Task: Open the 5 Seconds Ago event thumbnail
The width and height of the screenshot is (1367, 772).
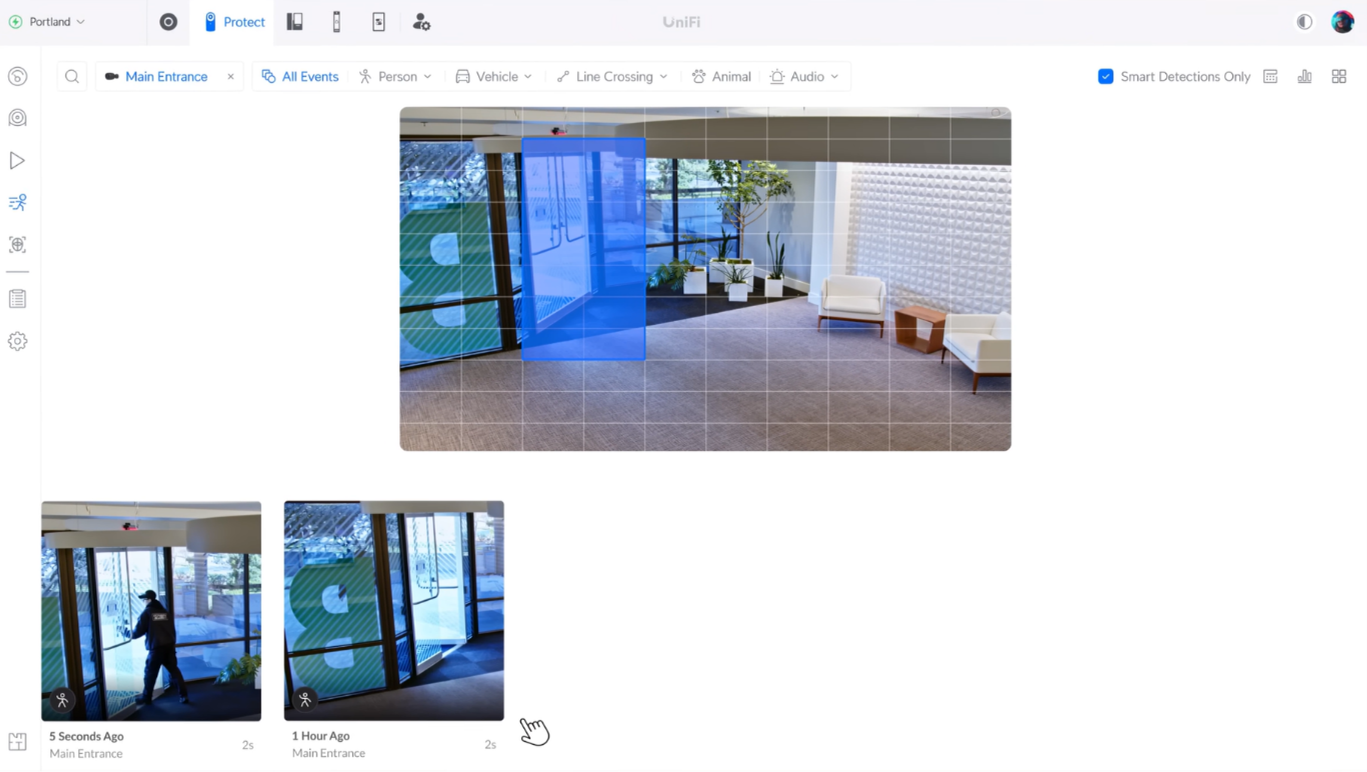Action: click(151, 610)
